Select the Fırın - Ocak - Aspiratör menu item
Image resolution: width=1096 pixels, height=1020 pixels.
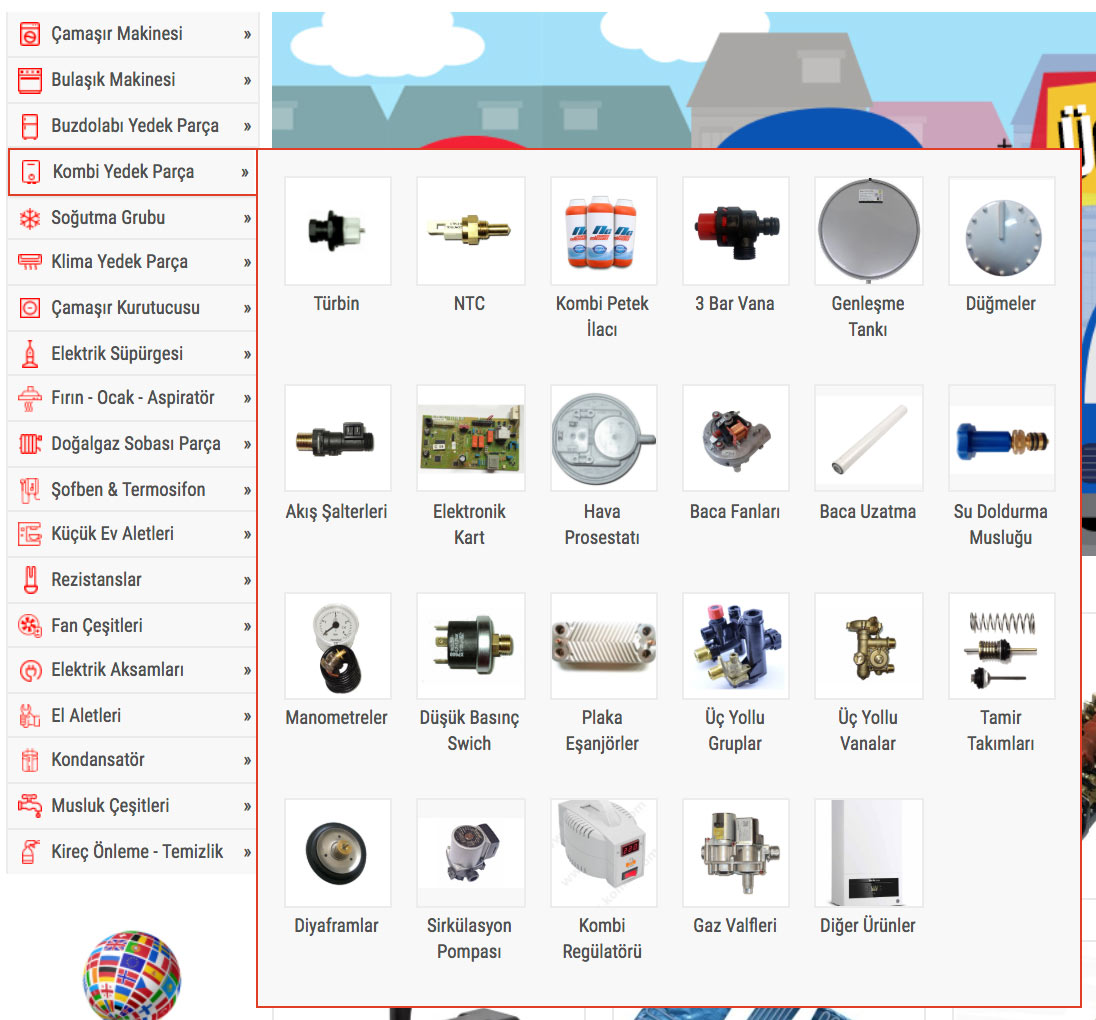point(133,398)
